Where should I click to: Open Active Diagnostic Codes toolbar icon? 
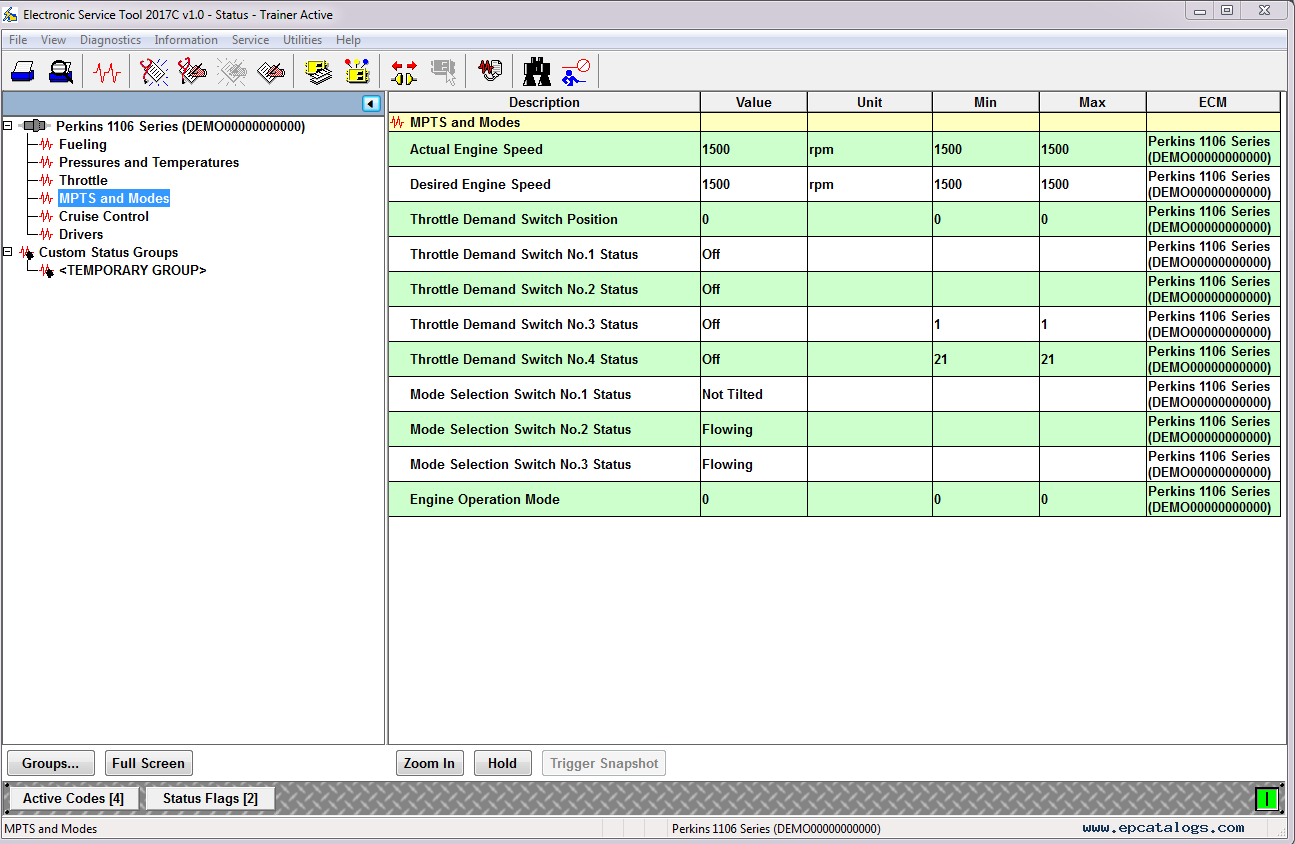pos(154,72)
